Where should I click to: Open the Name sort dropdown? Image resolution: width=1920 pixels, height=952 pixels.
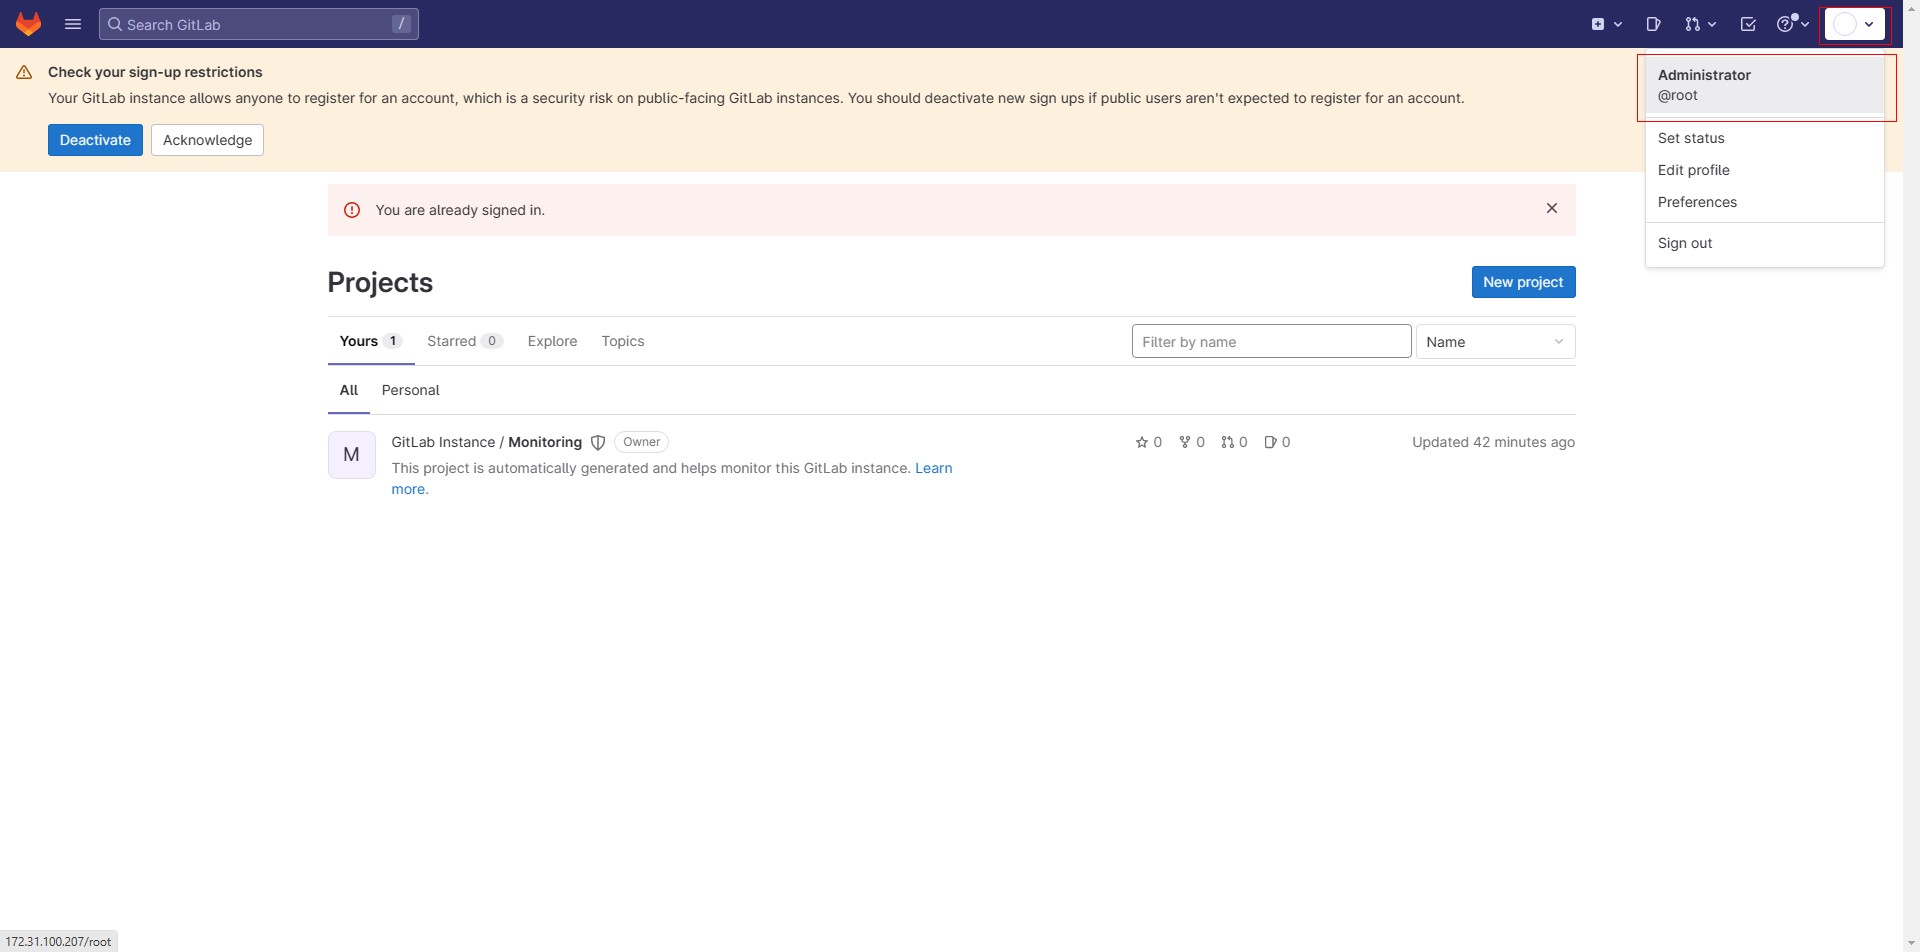1495,341
